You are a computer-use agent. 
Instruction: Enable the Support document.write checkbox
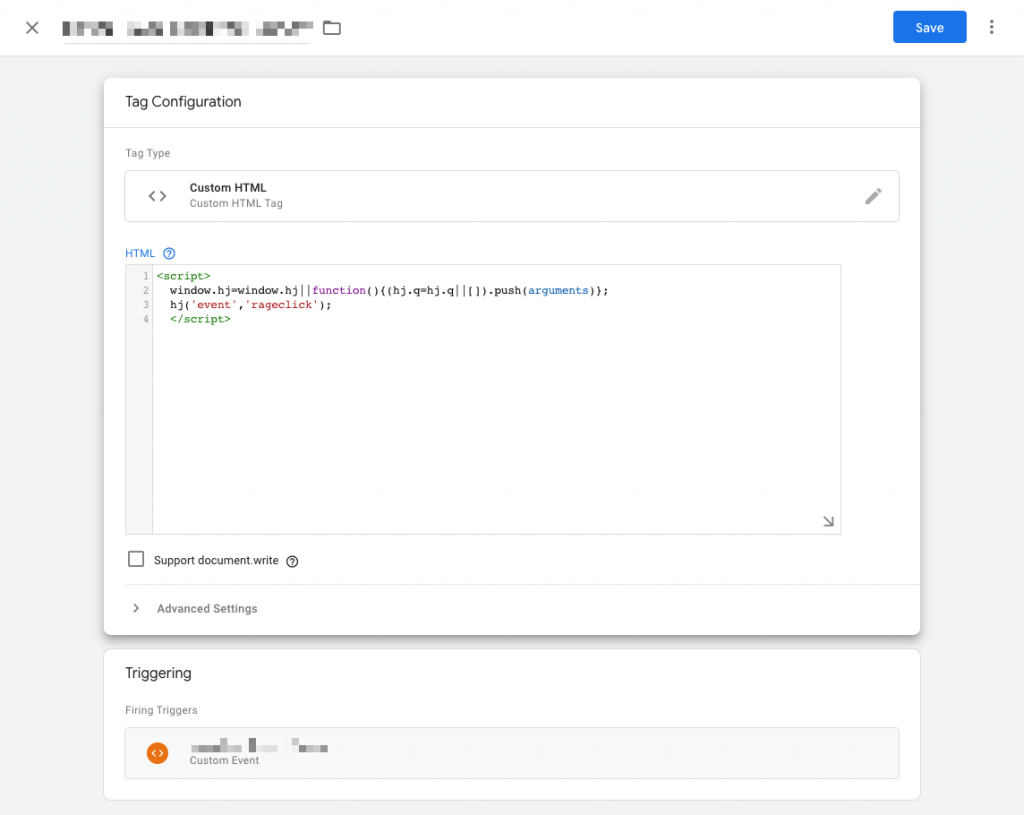point(136,559)
